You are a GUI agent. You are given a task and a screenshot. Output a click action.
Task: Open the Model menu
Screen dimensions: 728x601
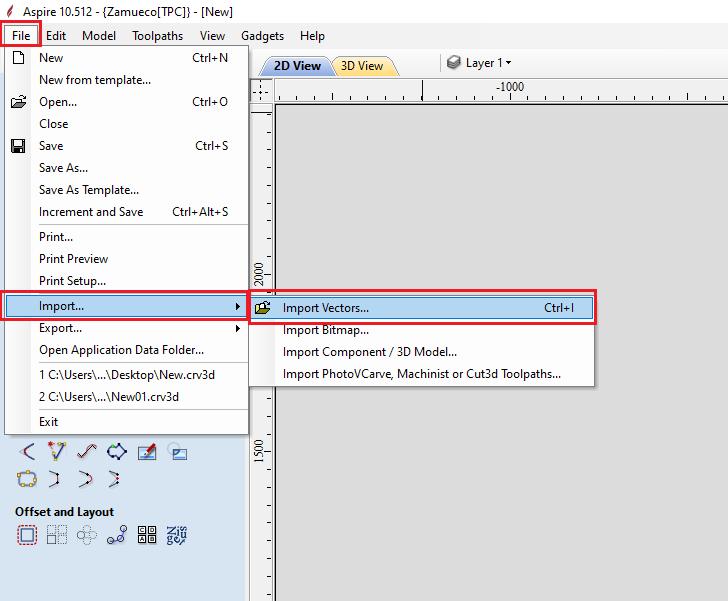(99, 36)
